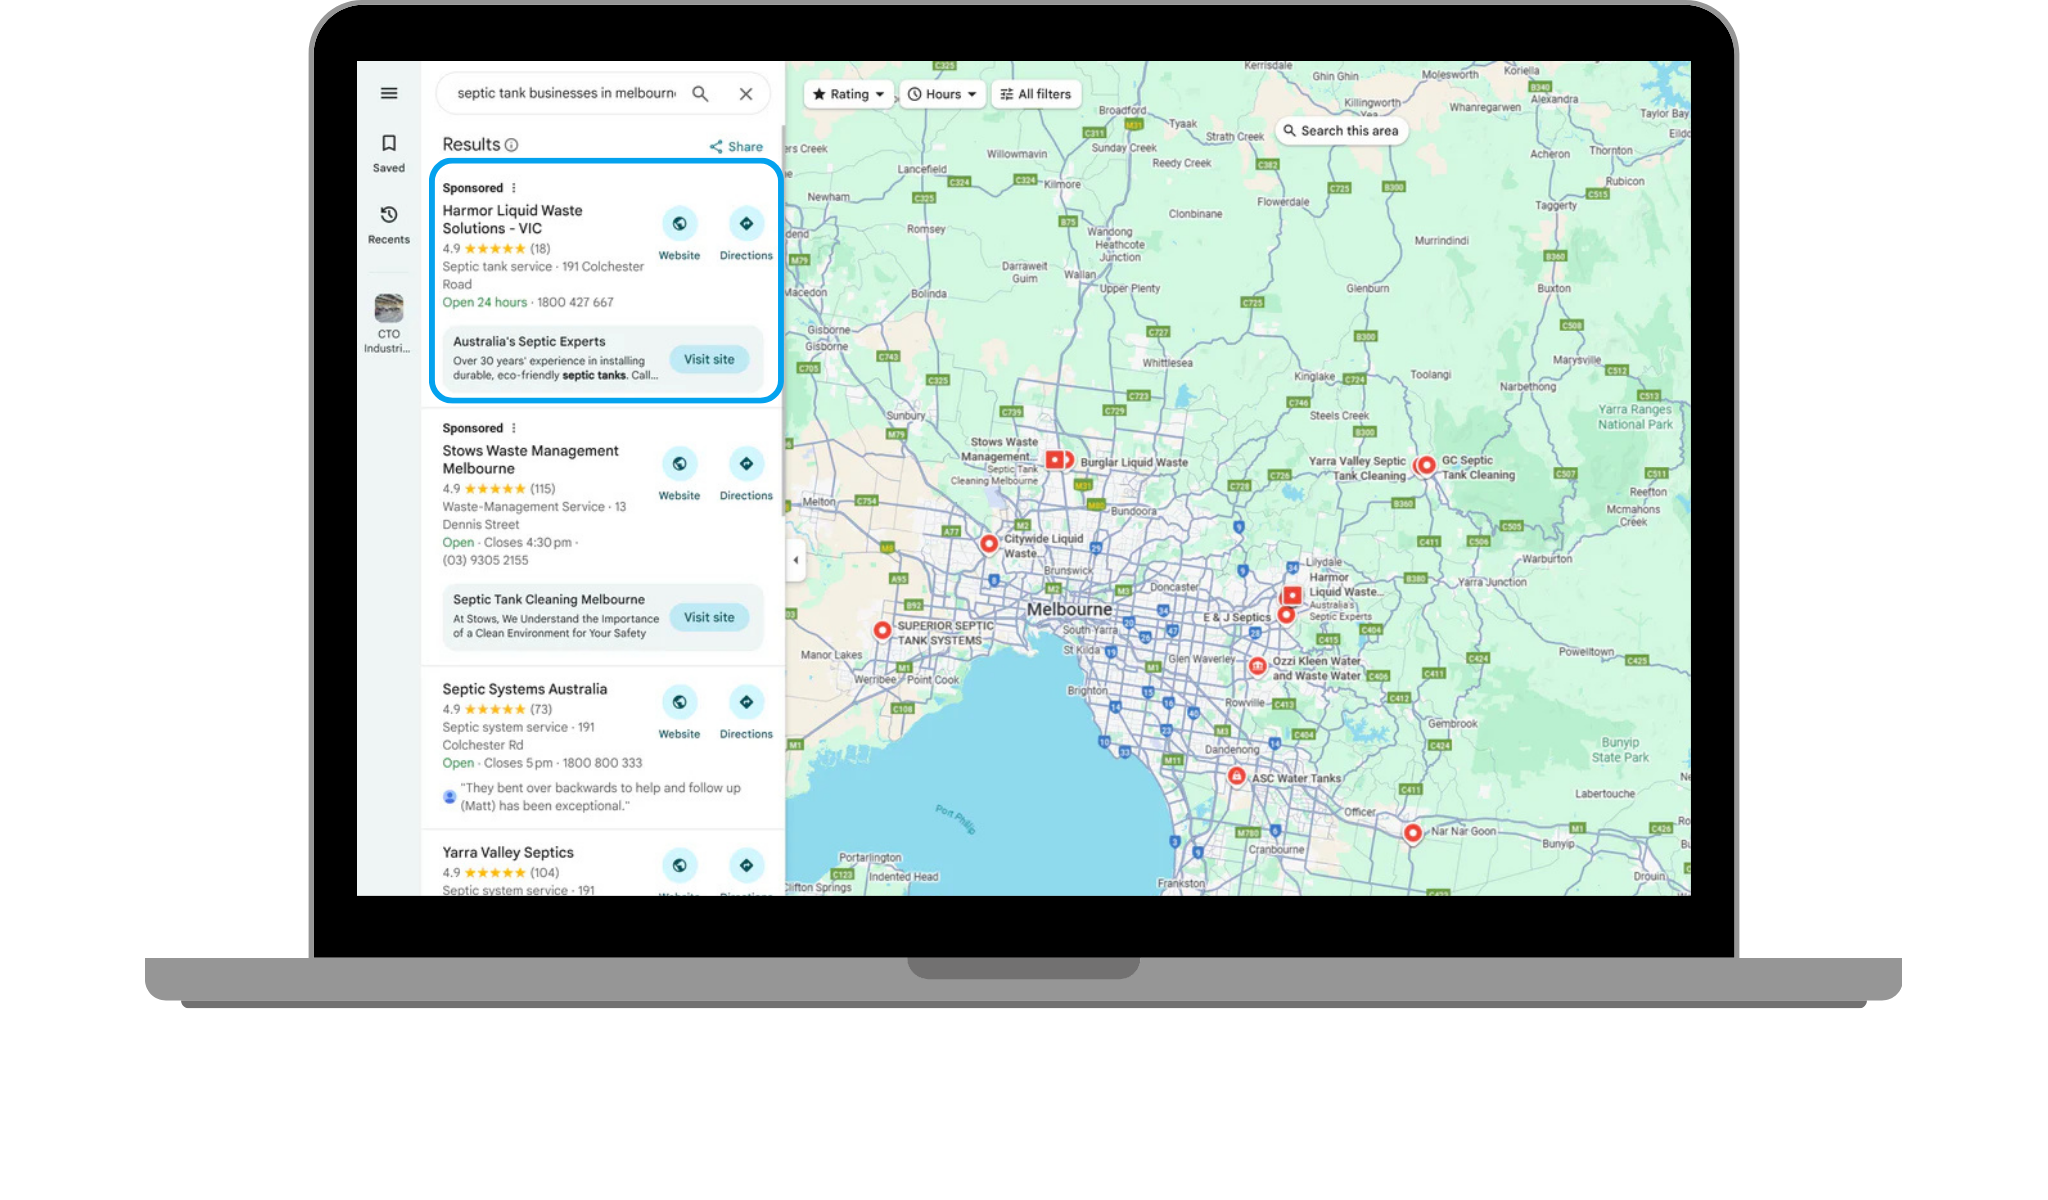Open the three-dot menu on the first Sponsored result
The image size is (2048, 1200).
[513, 187]
